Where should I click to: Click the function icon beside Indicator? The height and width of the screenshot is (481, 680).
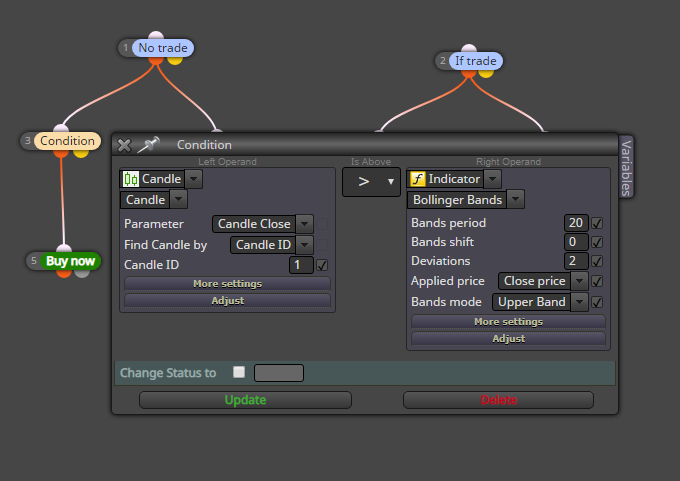tap(418, 179)
